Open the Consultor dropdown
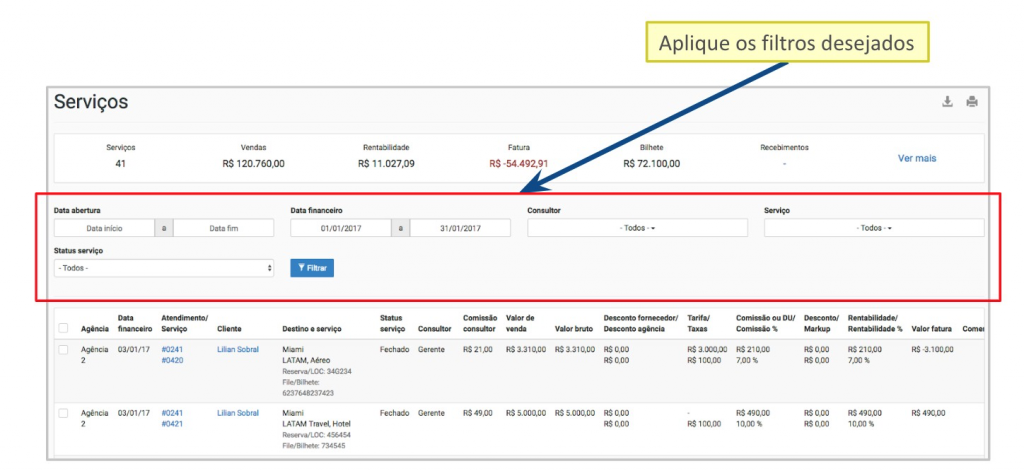Screen dimensions: 1024x471 pos(637,228)
